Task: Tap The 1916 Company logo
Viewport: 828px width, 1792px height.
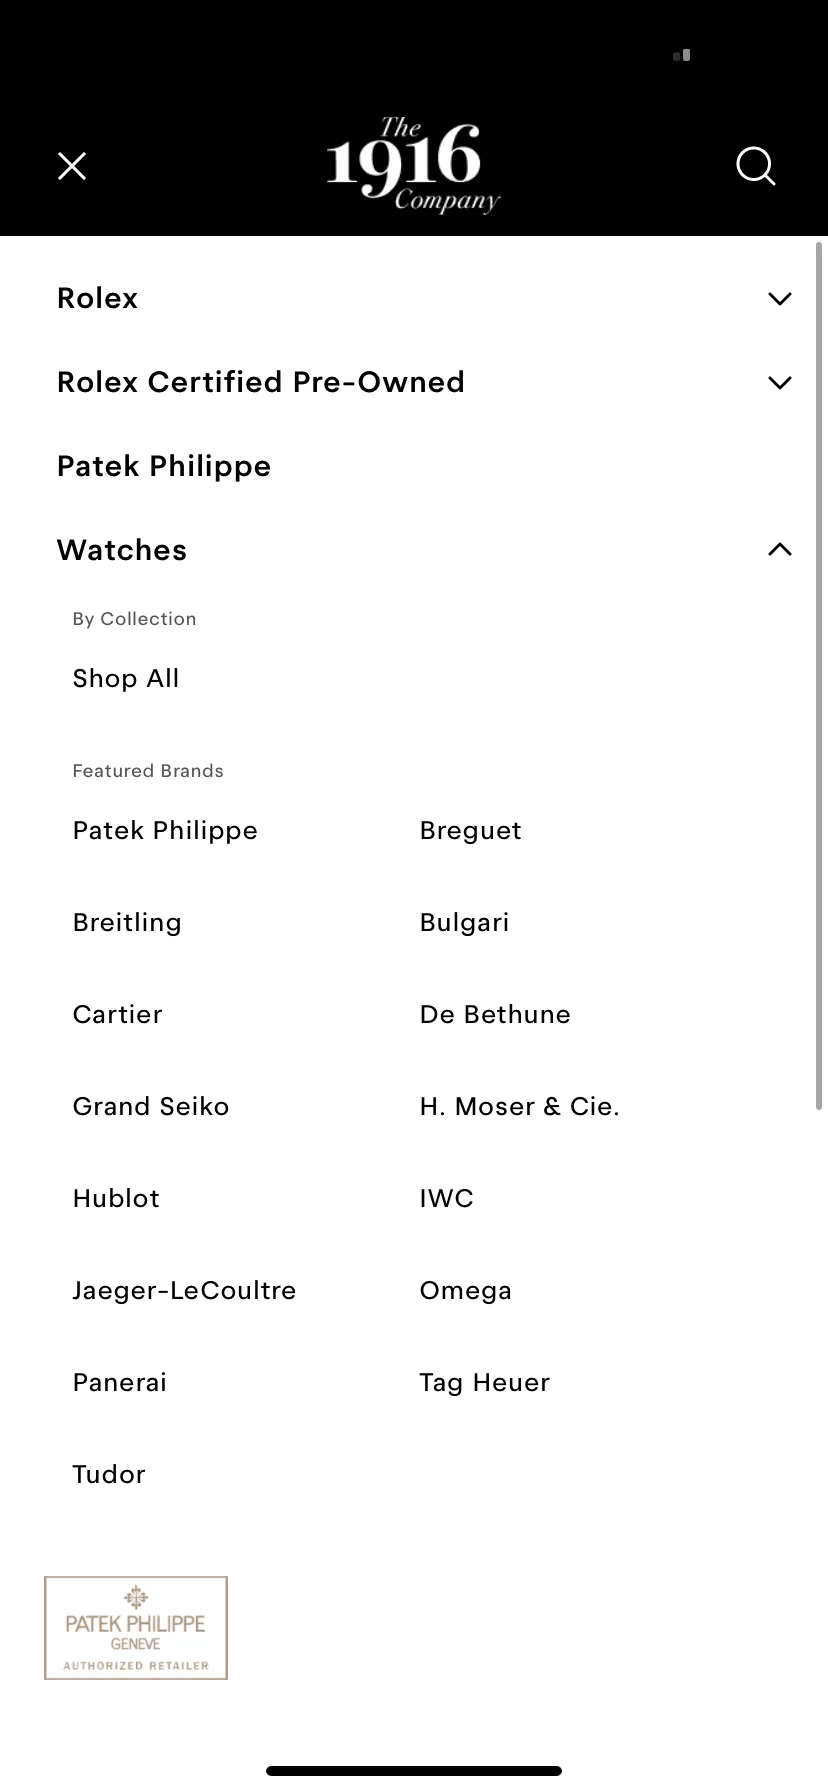Action: (x=413, y=166)
